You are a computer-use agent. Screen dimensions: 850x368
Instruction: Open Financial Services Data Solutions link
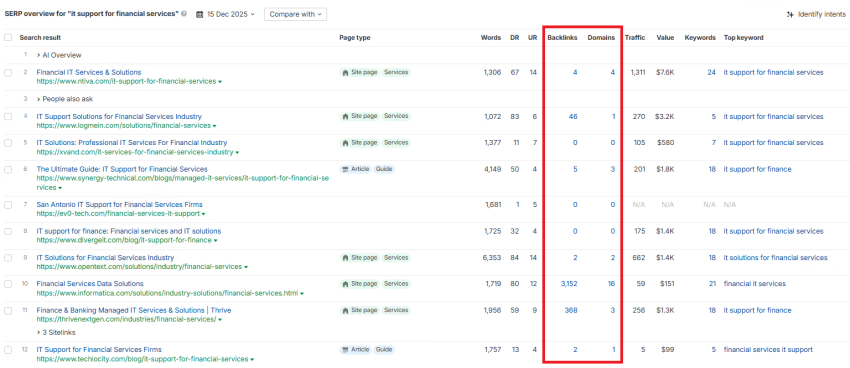(x=90, y=283)
